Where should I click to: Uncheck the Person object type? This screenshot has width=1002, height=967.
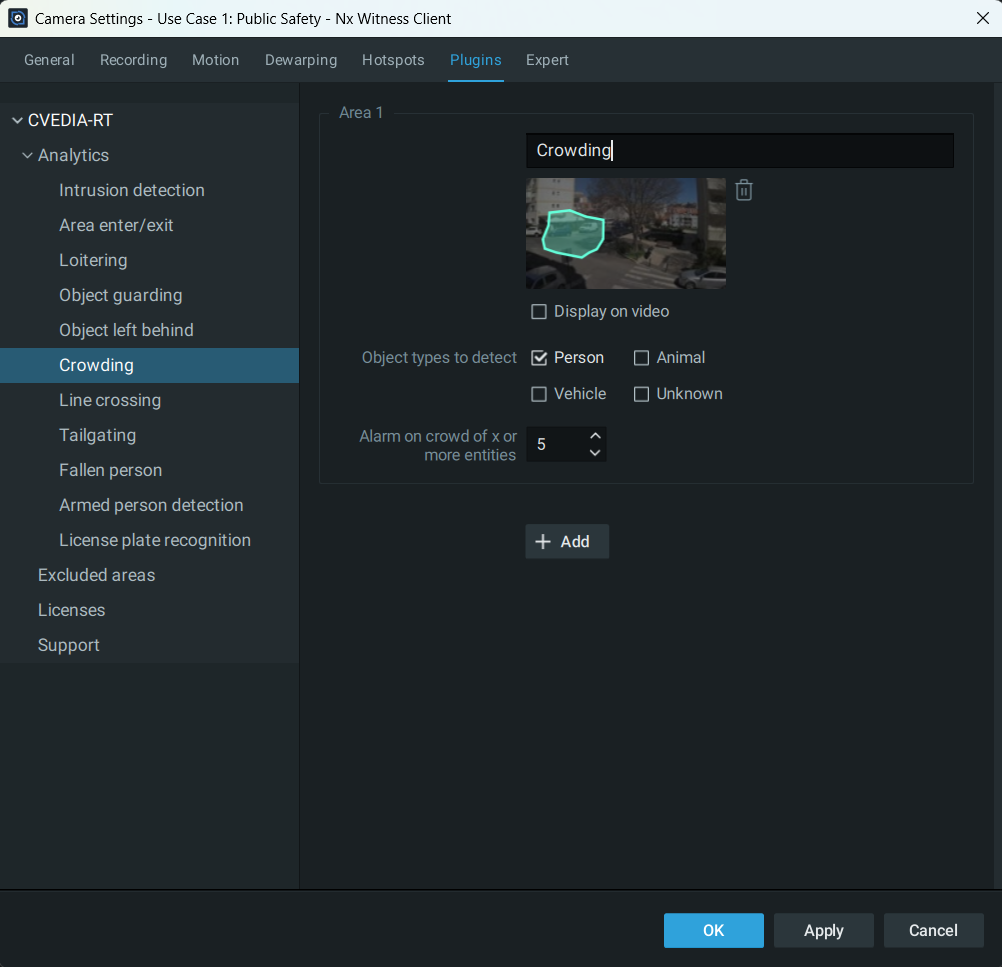(x=539, y=358)
